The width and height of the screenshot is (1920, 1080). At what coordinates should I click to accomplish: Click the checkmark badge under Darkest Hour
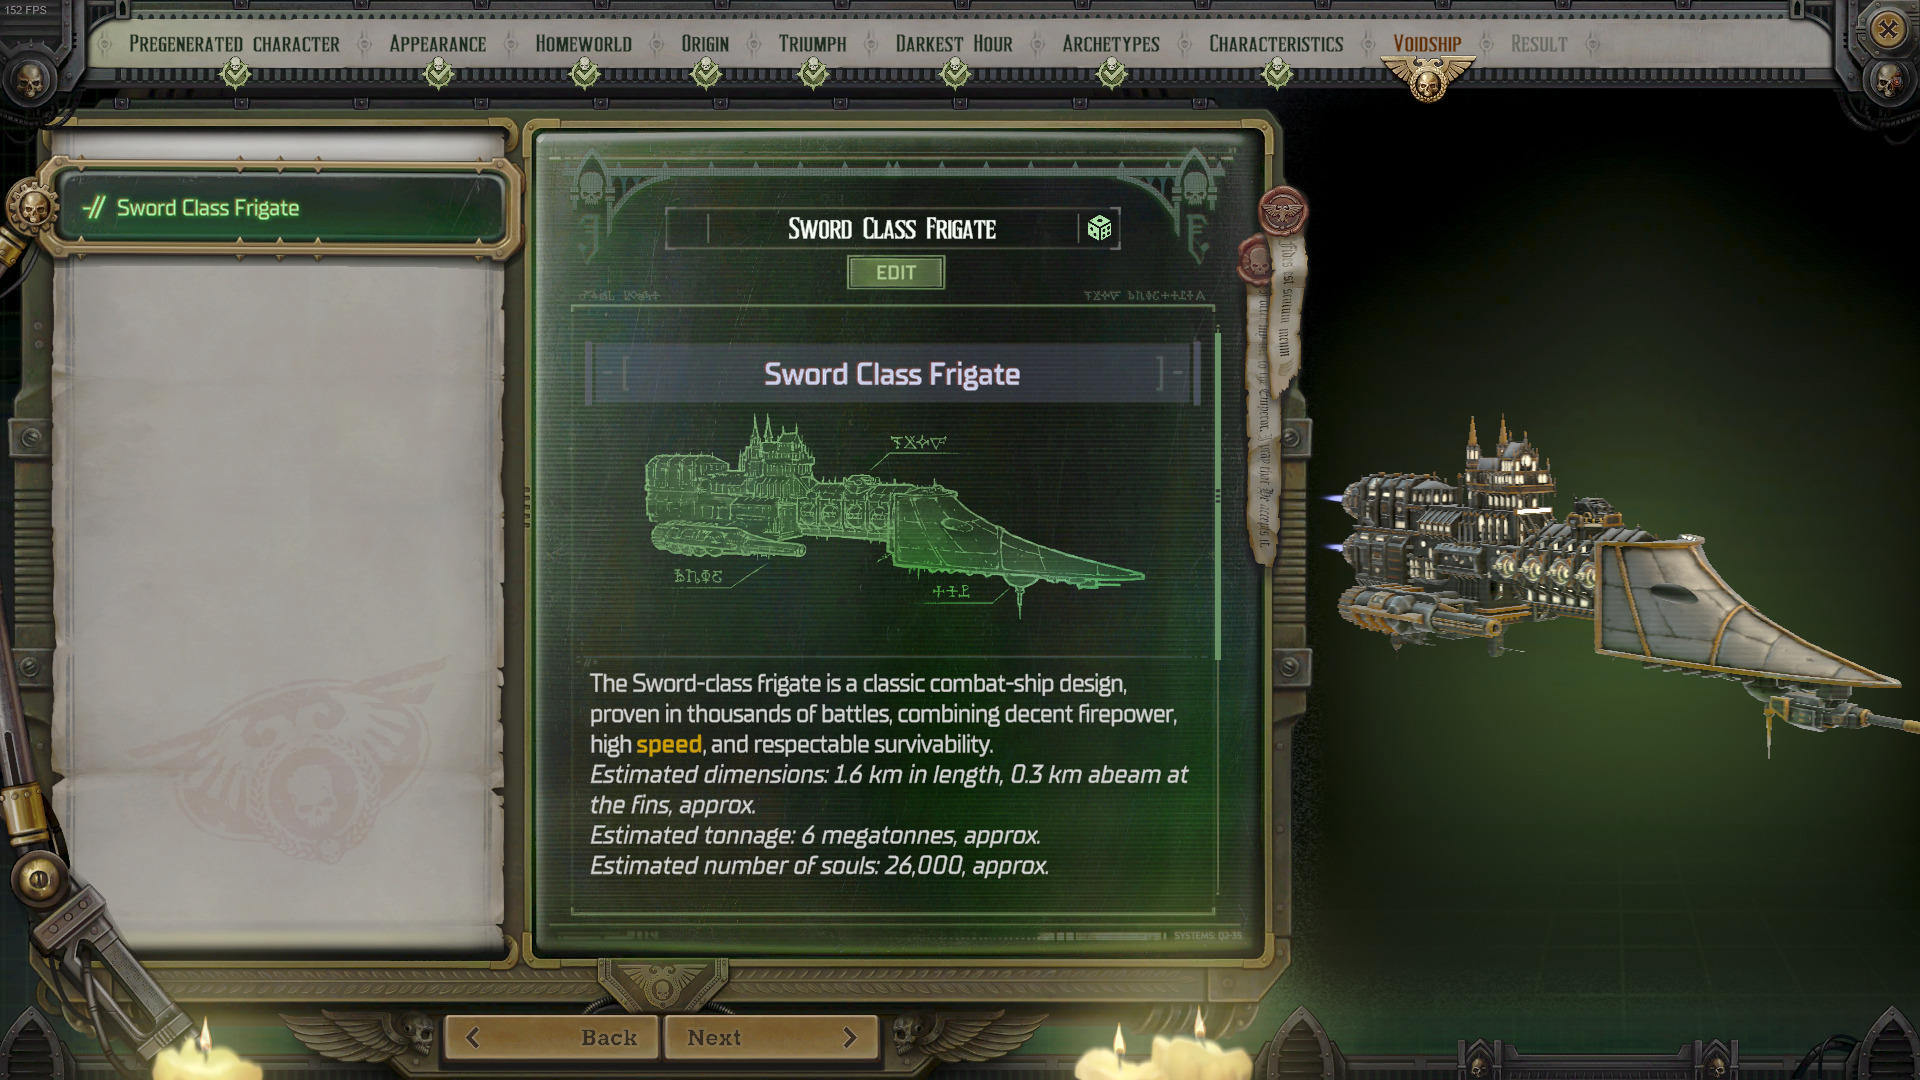[x=955, y=73]
